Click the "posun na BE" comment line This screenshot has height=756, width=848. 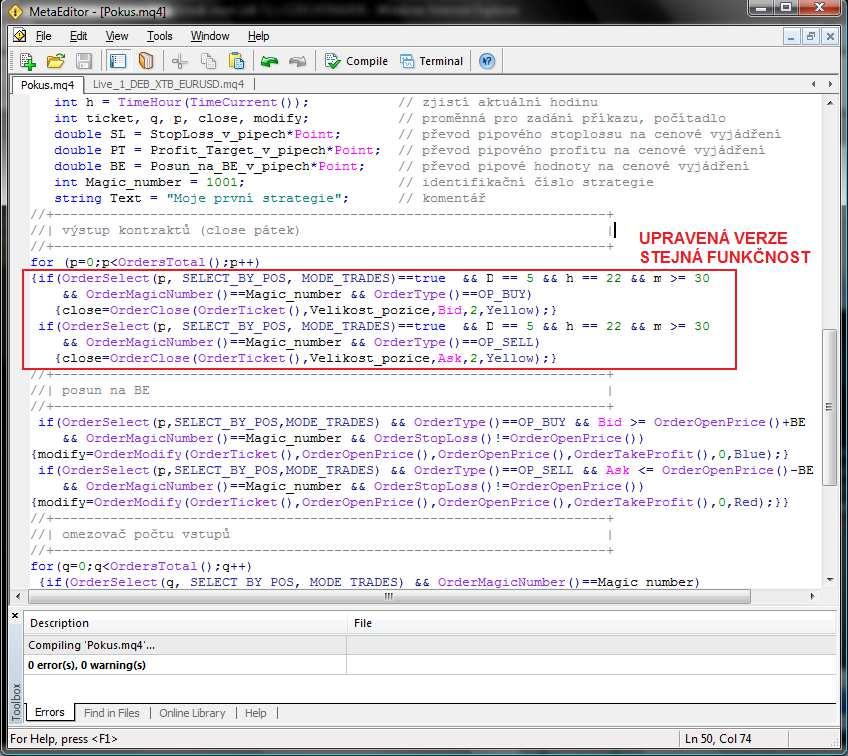[105, 390]
